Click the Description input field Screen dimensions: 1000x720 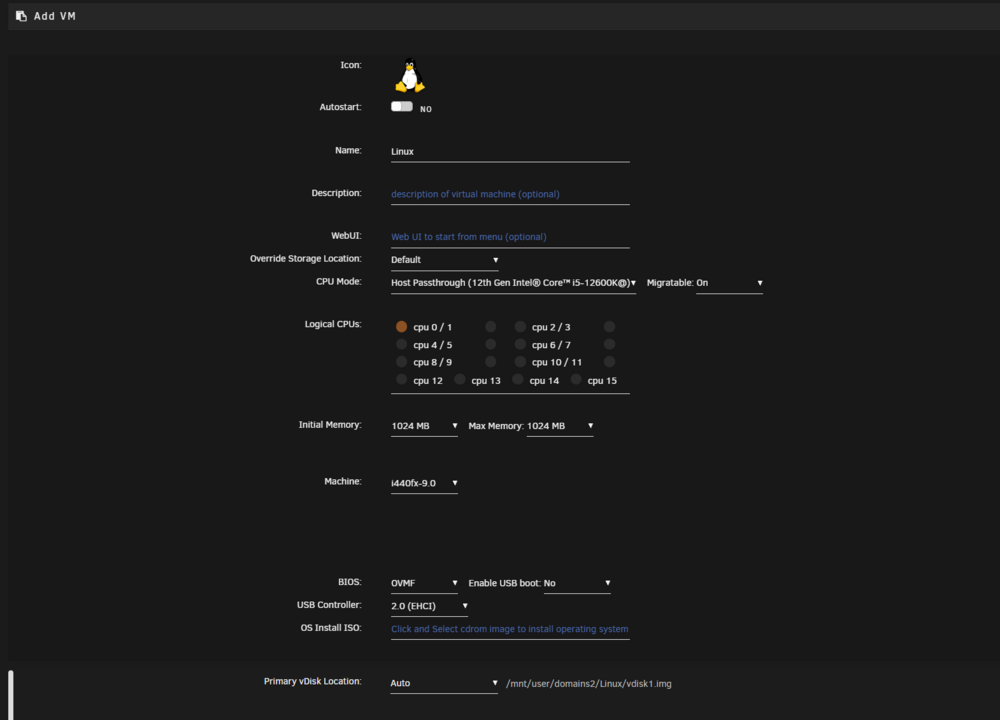(510, 195)
